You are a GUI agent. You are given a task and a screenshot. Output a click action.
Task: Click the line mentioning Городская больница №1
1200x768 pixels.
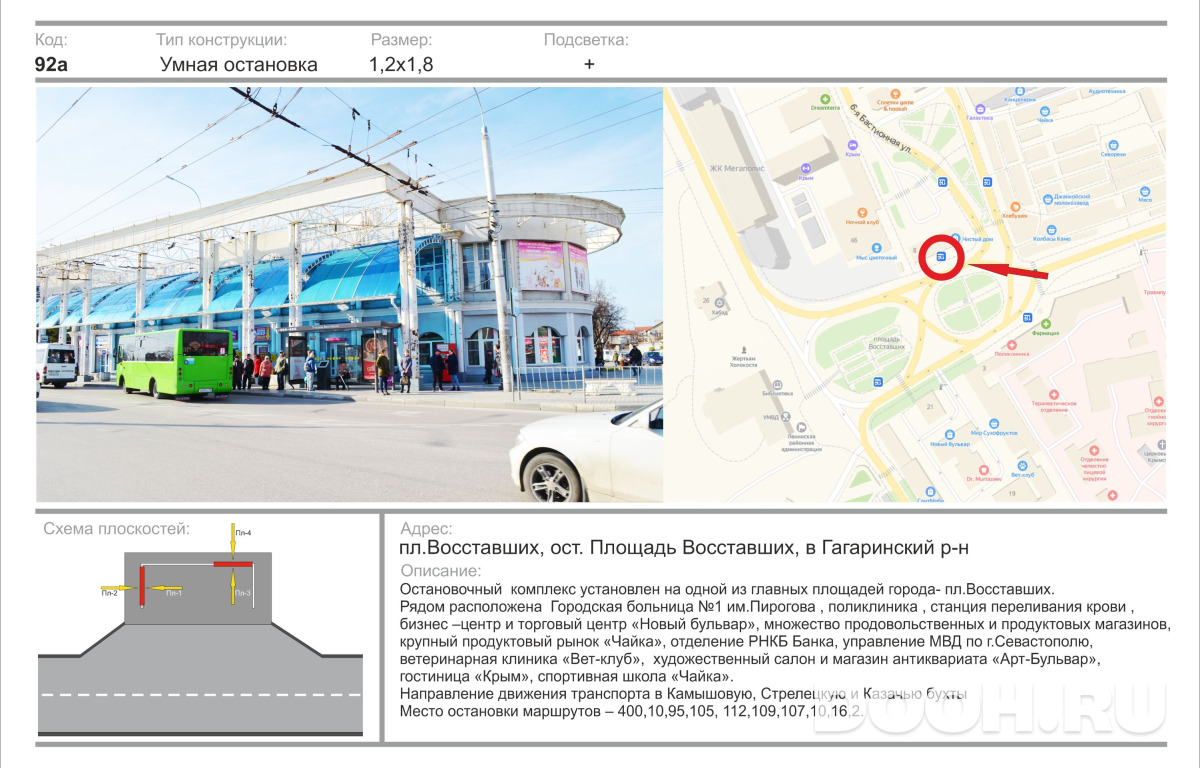pyautogui.click(x=767, y=607)
